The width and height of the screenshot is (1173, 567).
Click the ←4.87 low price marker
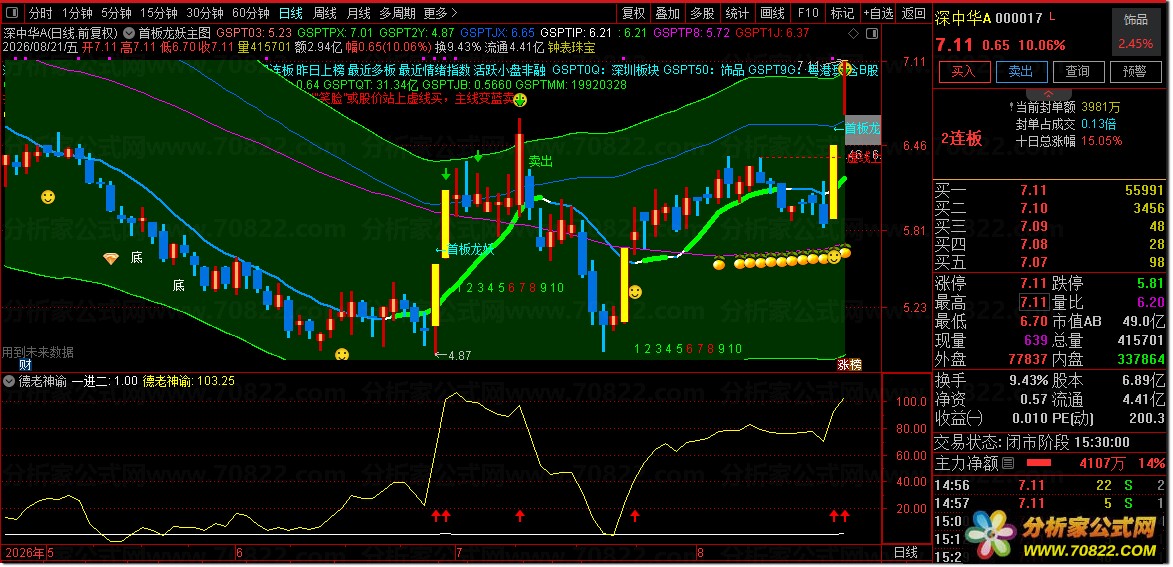tap(453, 355)
